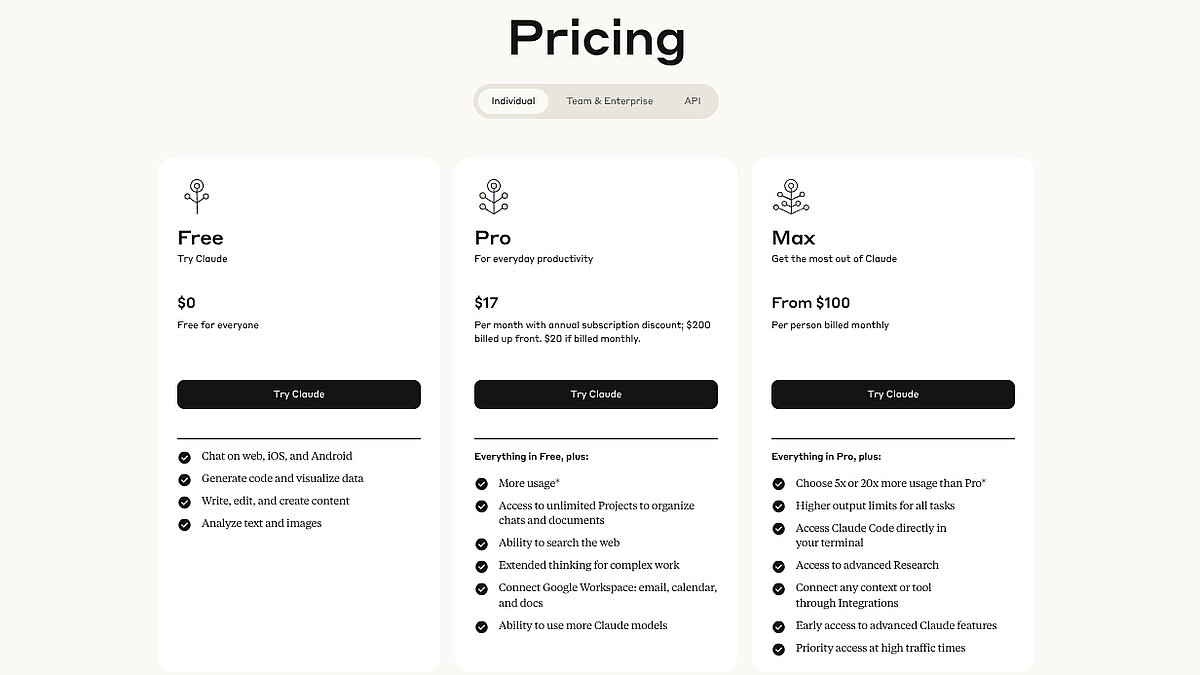This screenshot has width=1200, height=675.
Task: Click the checkmark beside 'Priority access at high traffic times'
Action: [x=778, y=648]
